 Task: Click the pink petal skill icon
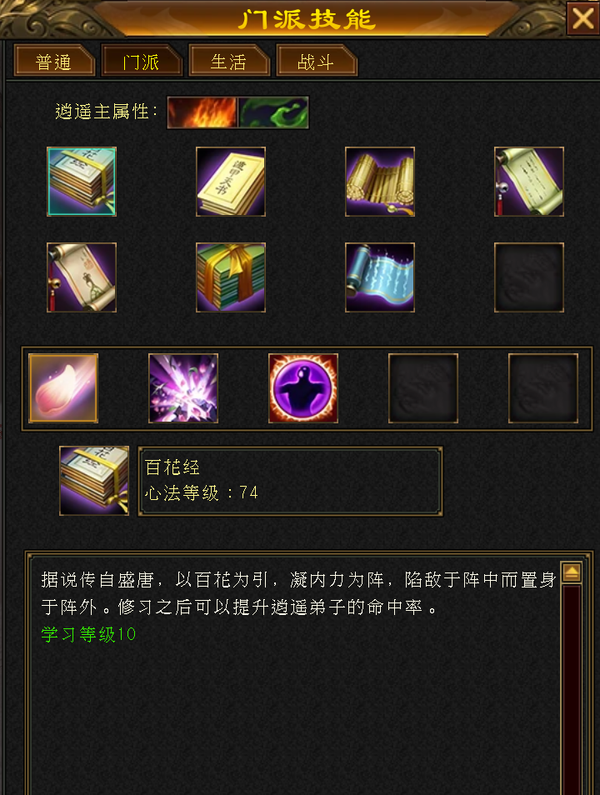(63, 388)
